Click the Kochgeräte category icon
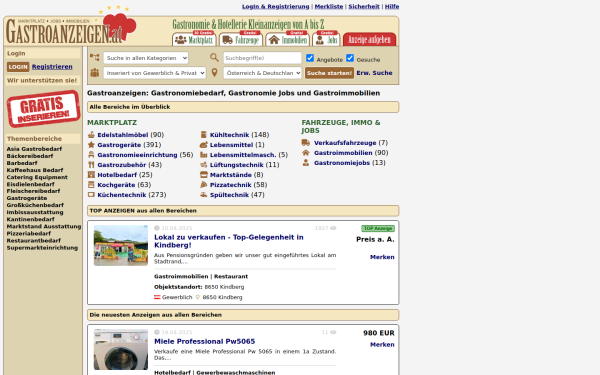This screenshot has height=375, width=600. [x=91, y=184]
